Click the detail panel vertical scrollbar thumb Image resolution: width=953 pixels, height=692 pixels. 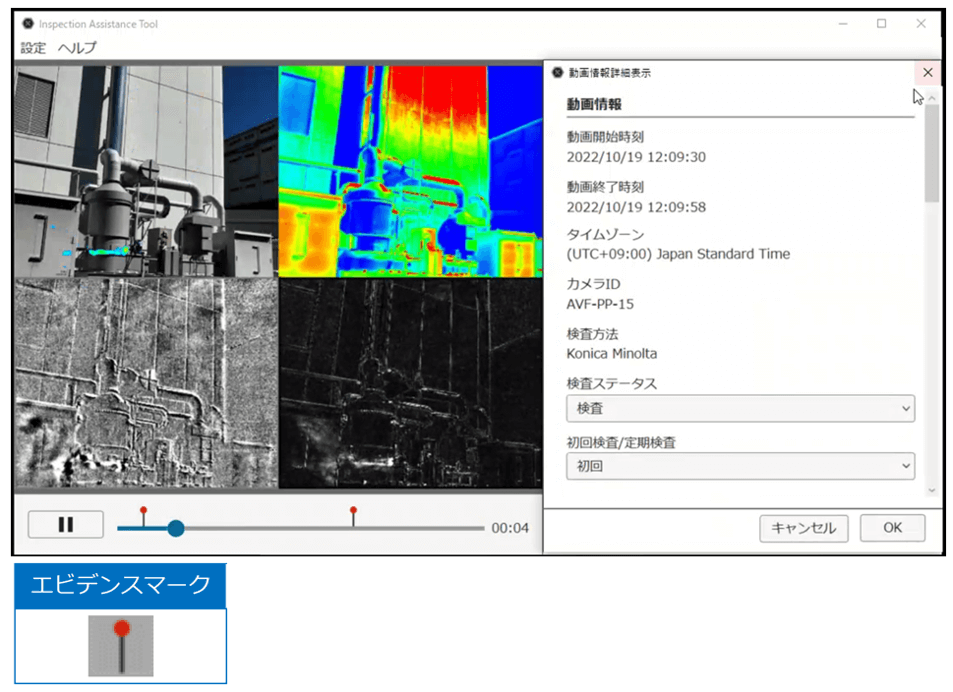932,153
